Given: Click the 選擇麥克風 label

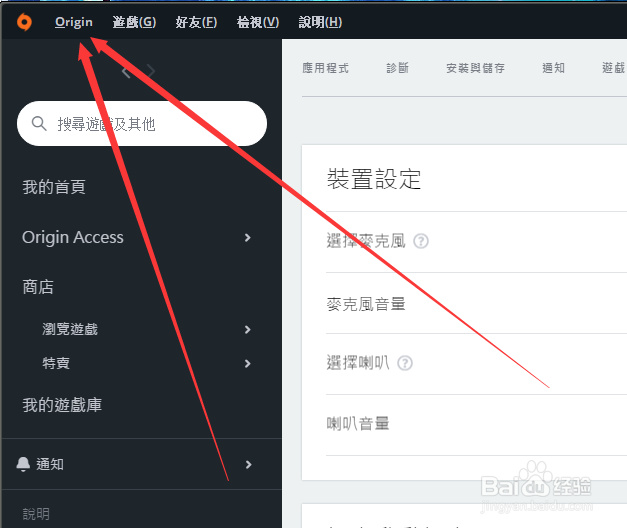Looking at the screenshot, I should 366,241.
